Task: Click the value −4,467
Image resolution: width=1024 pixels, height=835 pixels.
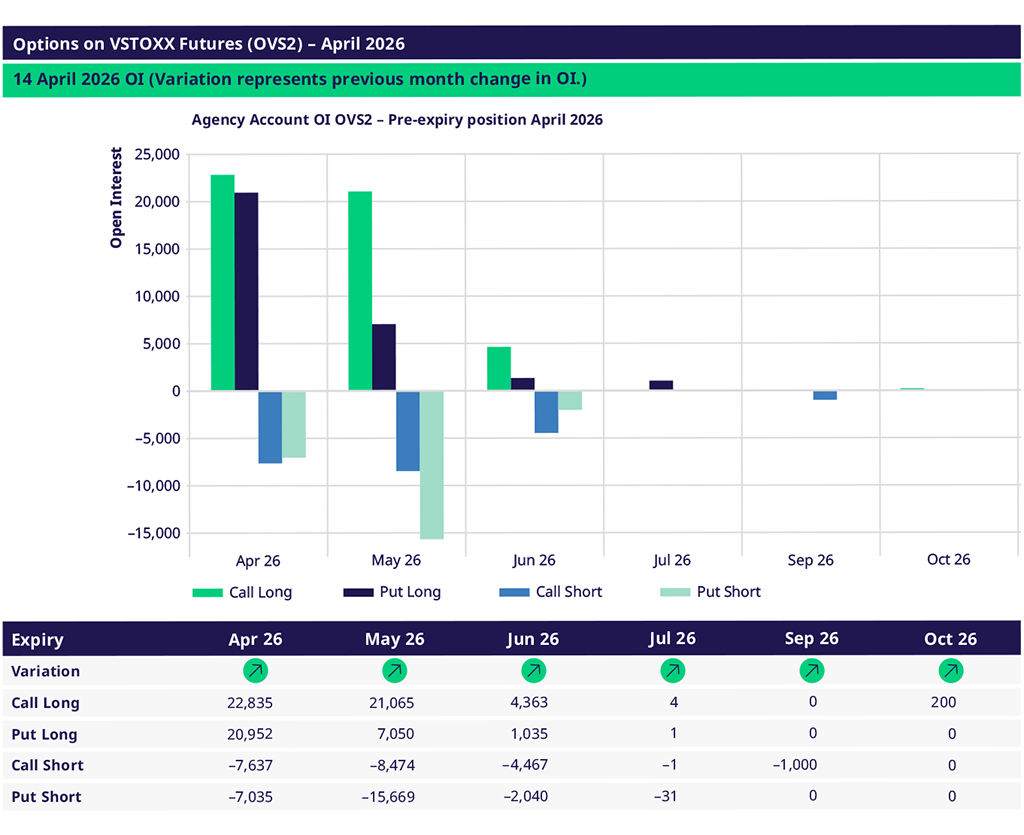Action: pyautogui.click(x=525, y=764)
